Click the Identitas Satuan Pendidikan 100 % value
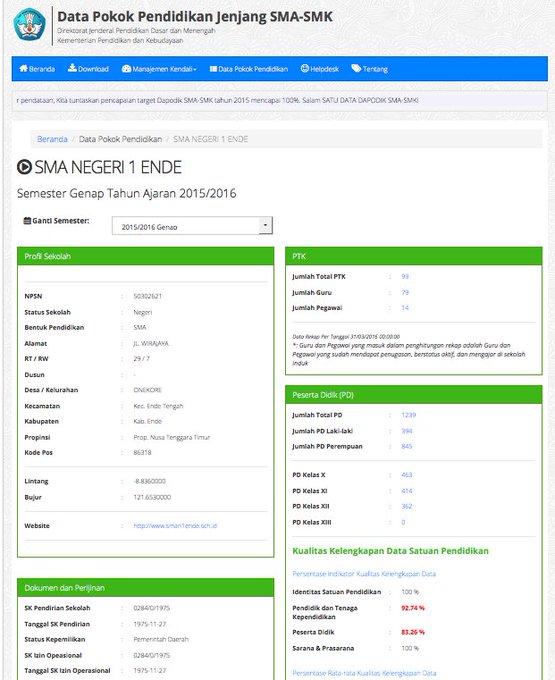This screenshot has height=680, width=555. [410, 592]
